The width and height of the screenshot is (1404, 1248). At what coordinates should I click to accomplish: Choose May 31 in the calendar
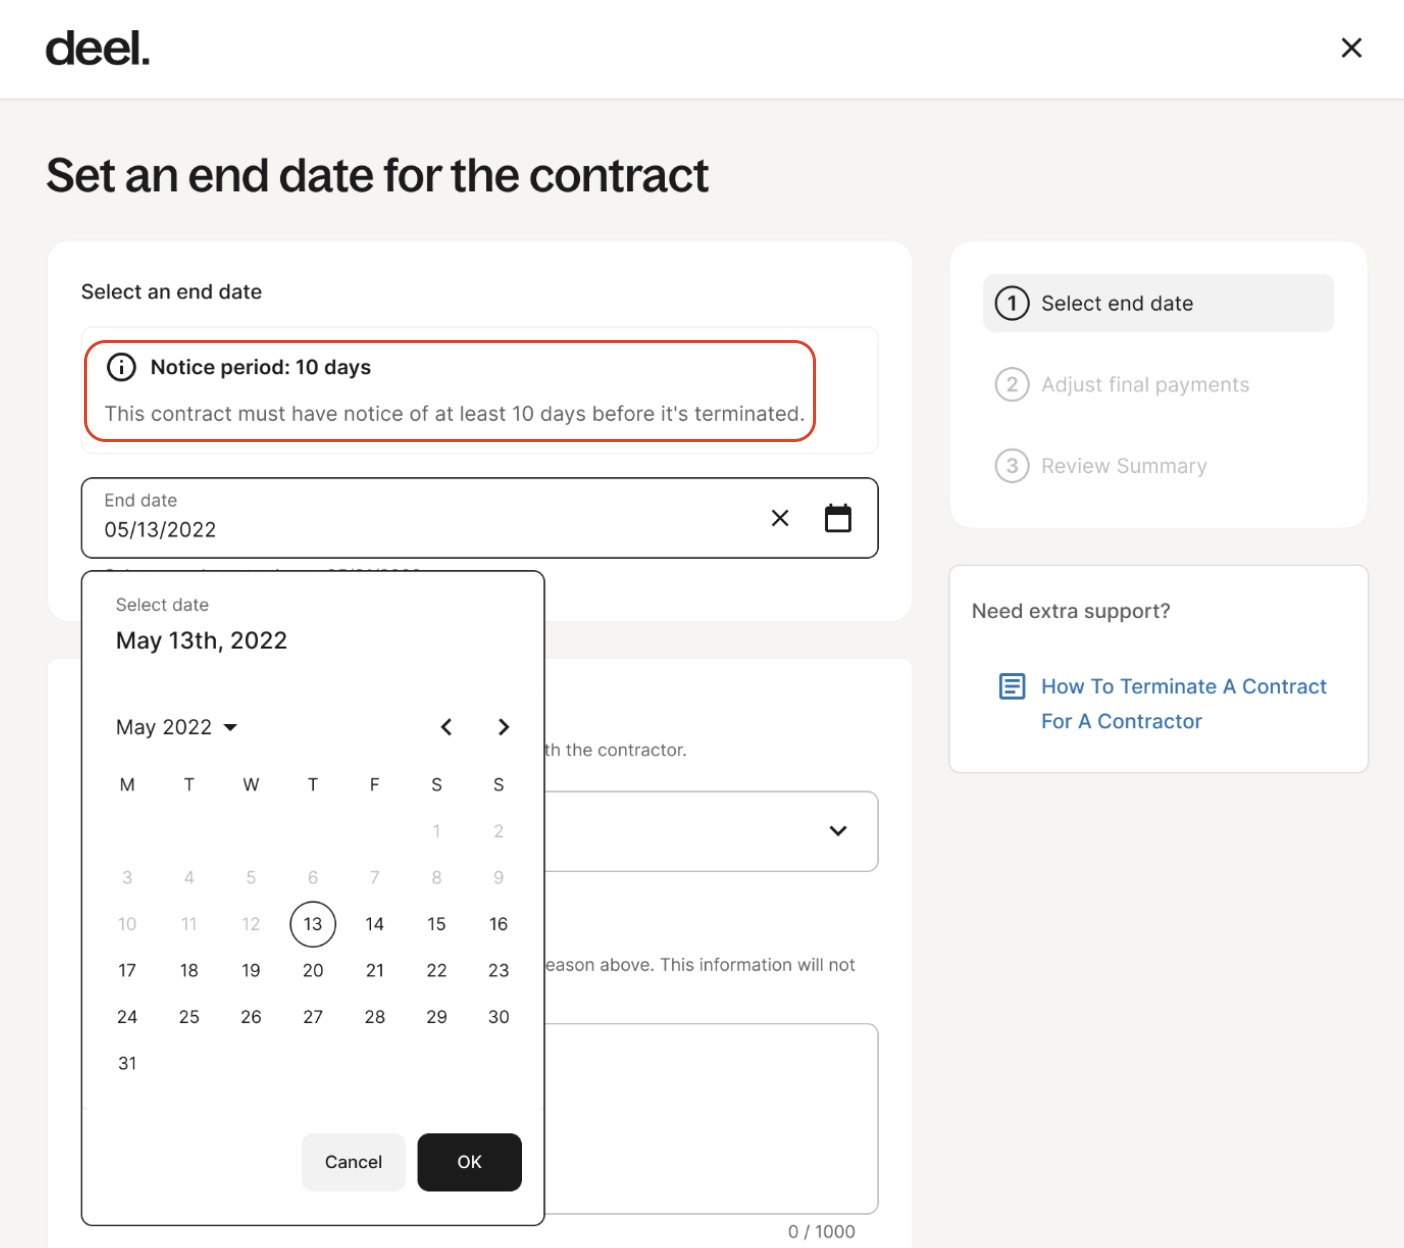pos(127,1063)
